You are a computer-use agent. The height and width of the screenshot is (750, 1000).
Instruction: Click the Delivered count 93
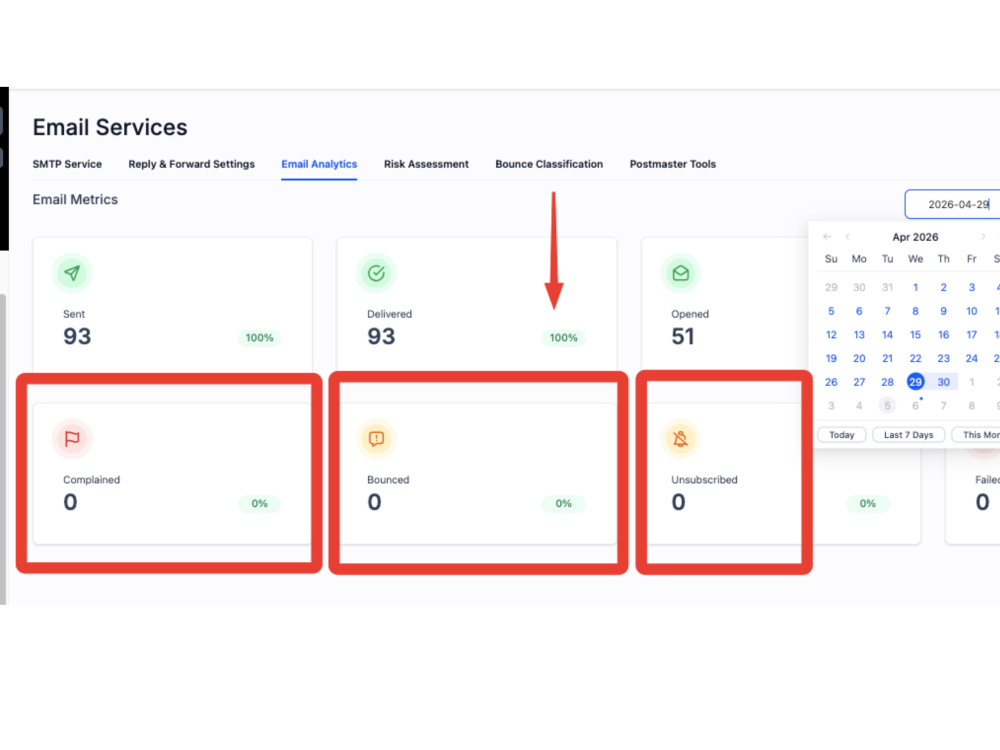381,336
